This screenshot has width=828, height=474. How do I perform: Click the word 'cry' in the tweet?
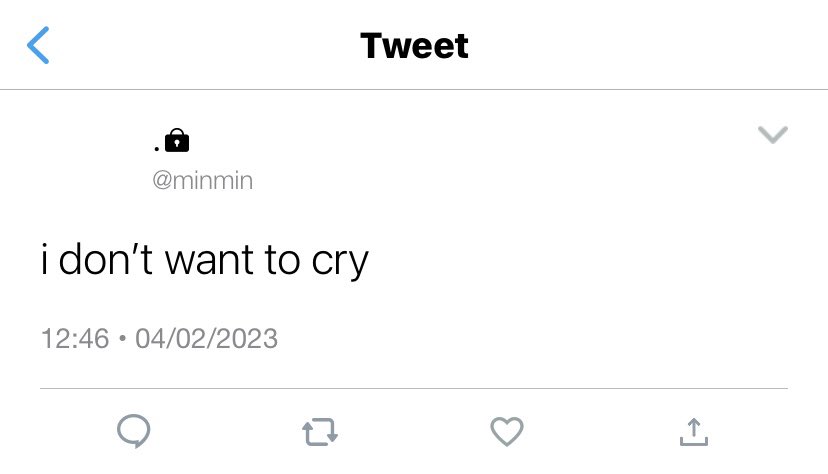tap(340, 262)
